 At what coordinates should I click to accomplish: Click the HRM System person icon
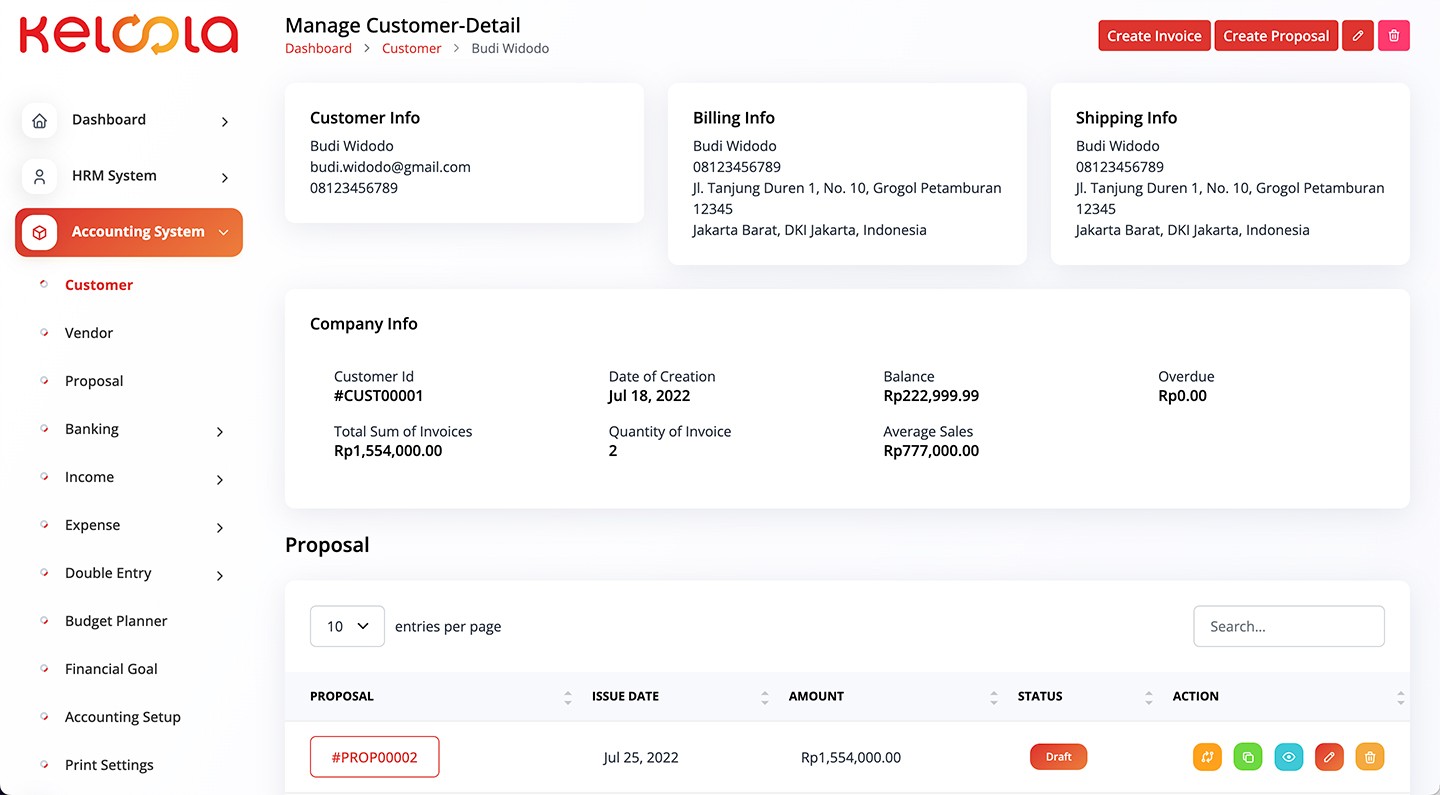40,176
